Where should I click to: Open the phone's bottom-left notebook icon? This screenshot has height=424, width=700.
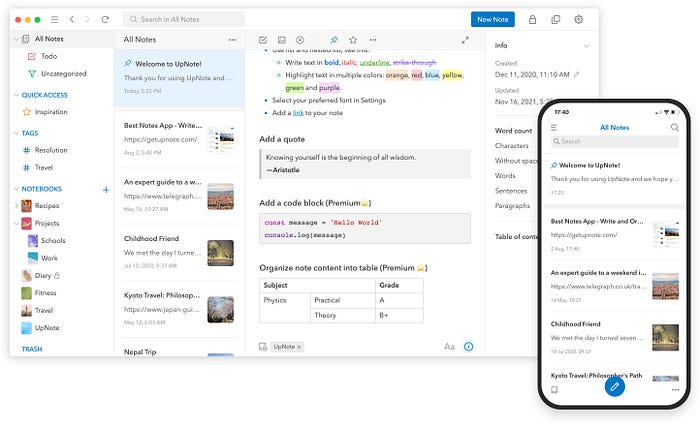click(x=554, y=390)
